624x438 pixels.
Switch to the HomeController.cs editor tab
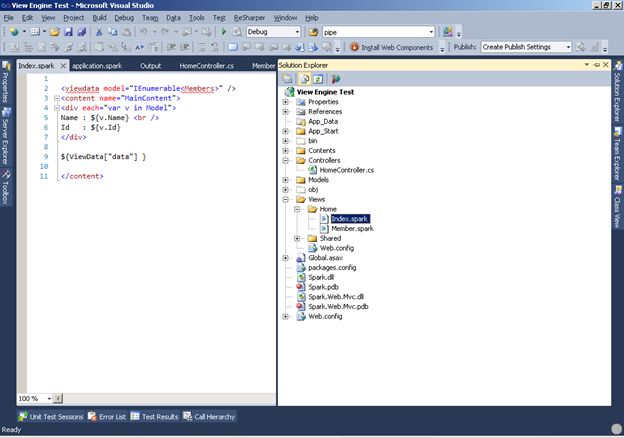206,66
